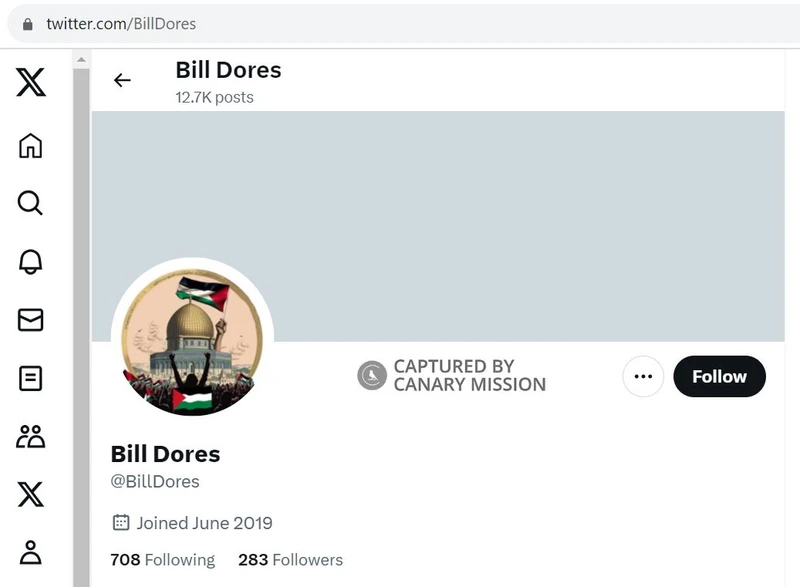Open the more options menu on the profile
This screenshot has width=800, height=587.
click(x=641, y=377)
